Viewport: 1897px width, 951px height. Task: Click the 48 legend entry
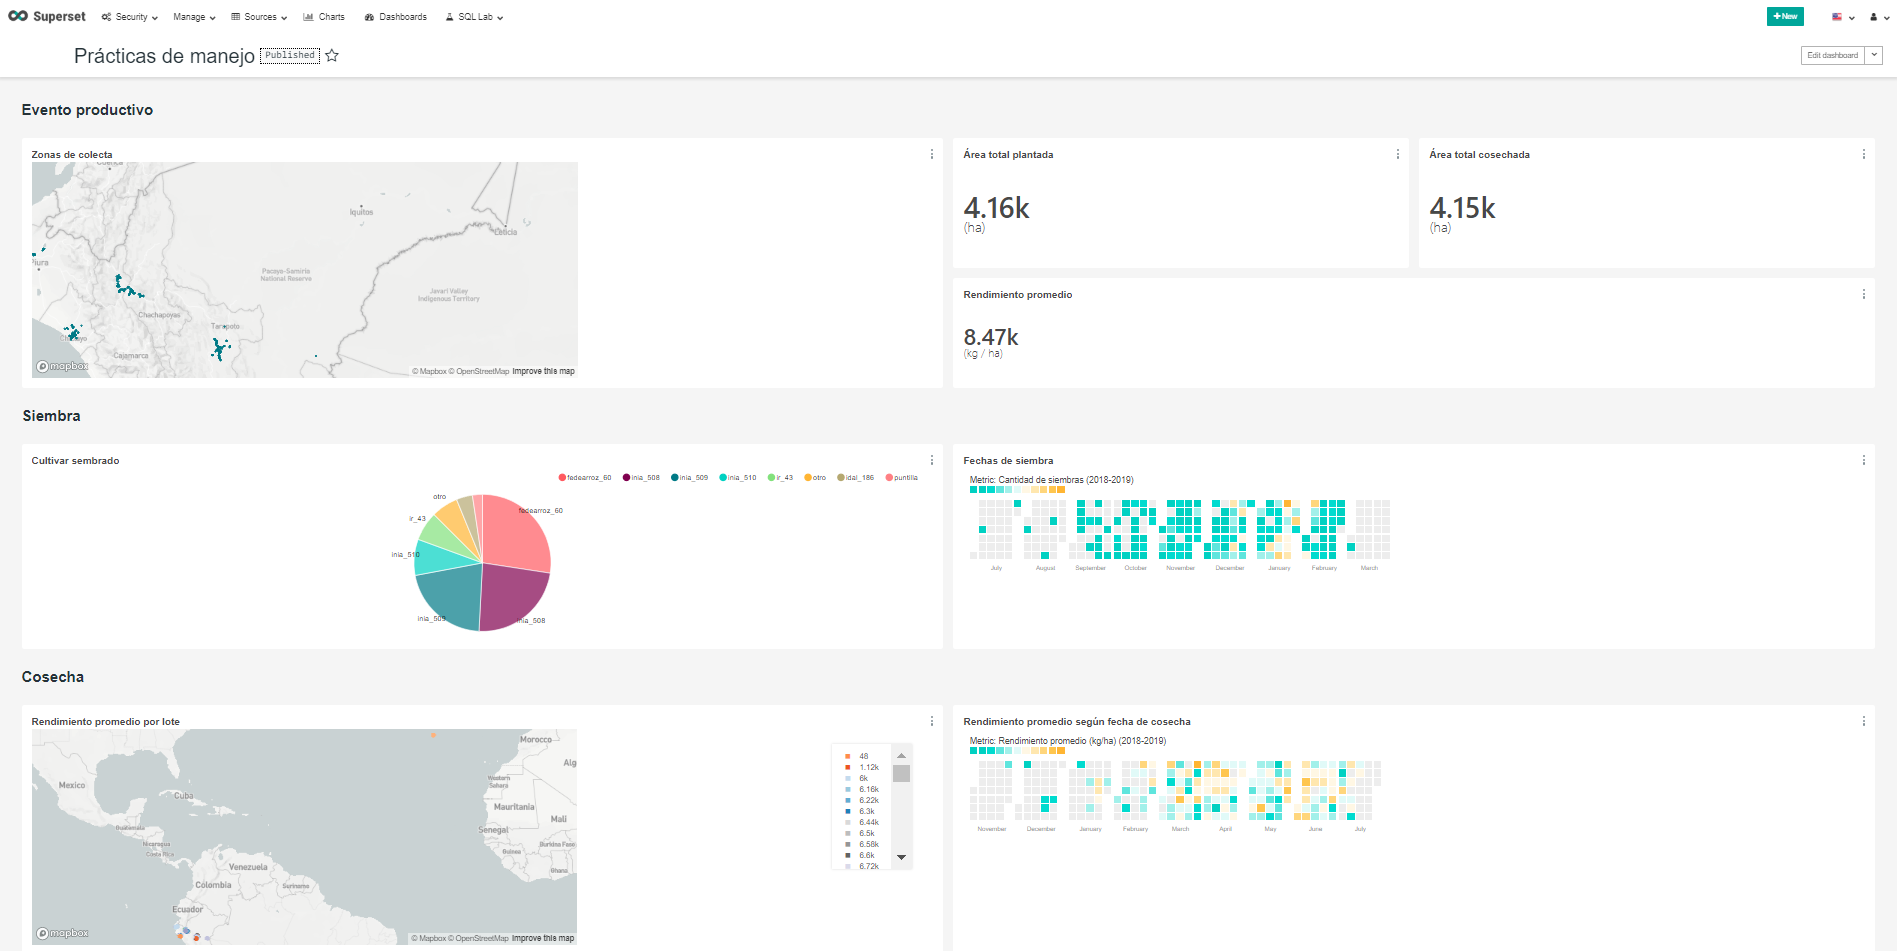pos(857,756)
